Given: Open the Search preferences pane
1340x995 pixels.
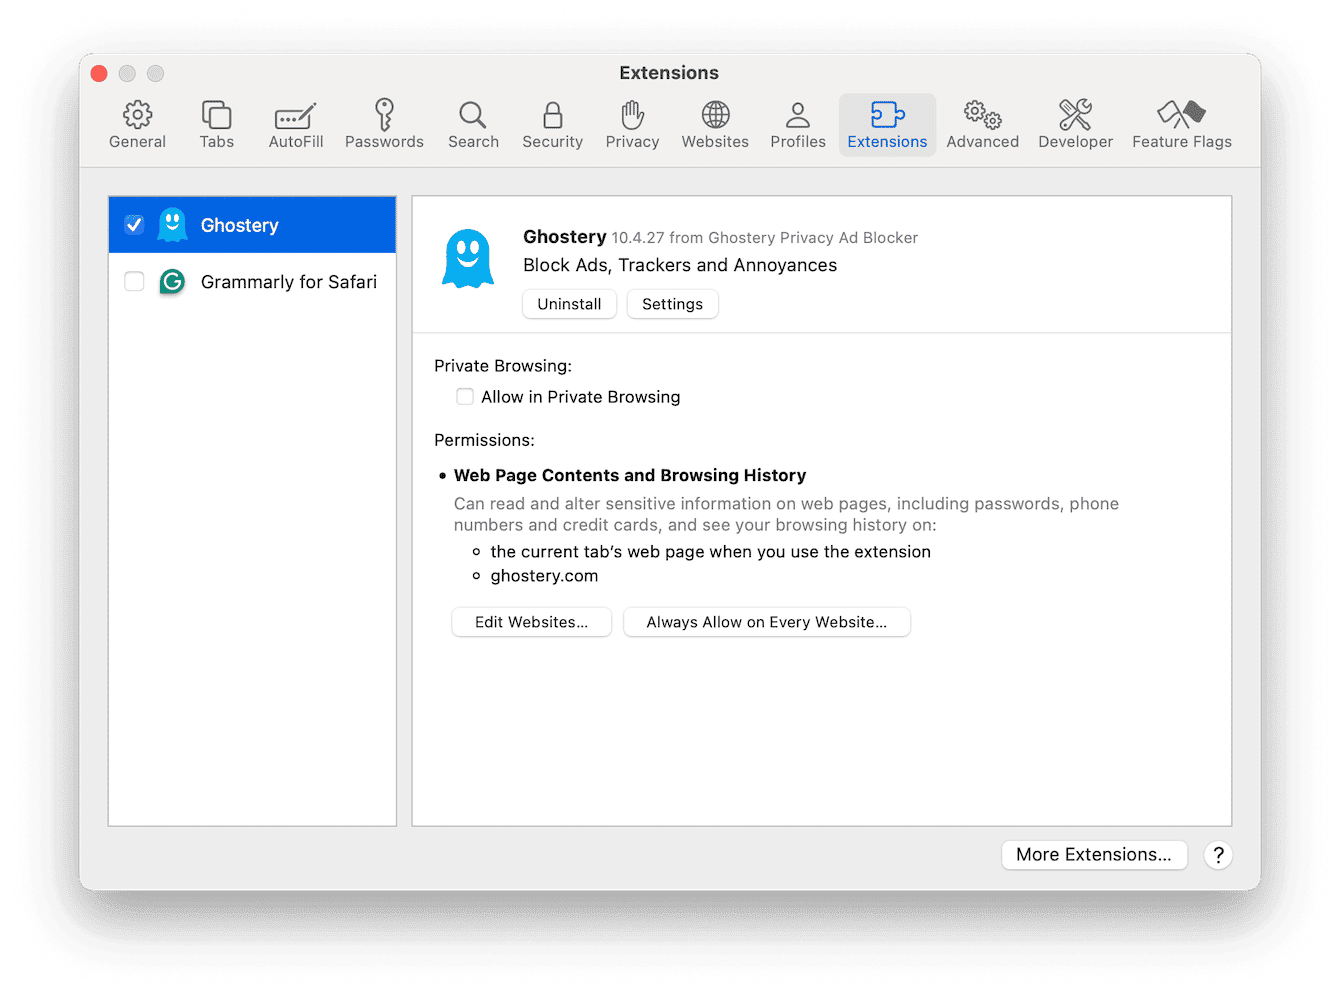Looking at the screenshot, I should pos(472,123).
